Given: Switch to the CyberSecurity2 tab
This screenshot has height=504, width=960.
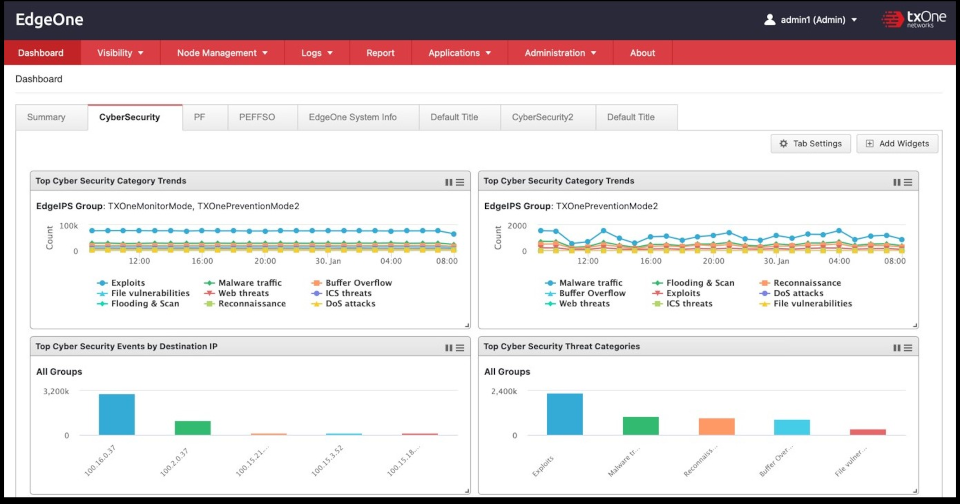Looking at the screenshot, I should [548, 117].
